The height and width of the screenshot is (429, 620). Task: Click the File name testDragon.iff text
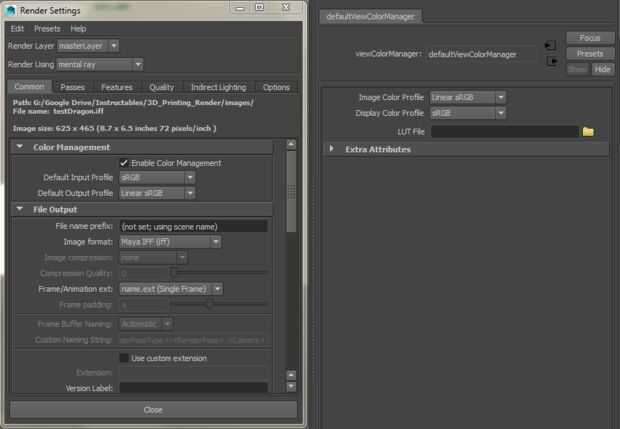[58, 112]
